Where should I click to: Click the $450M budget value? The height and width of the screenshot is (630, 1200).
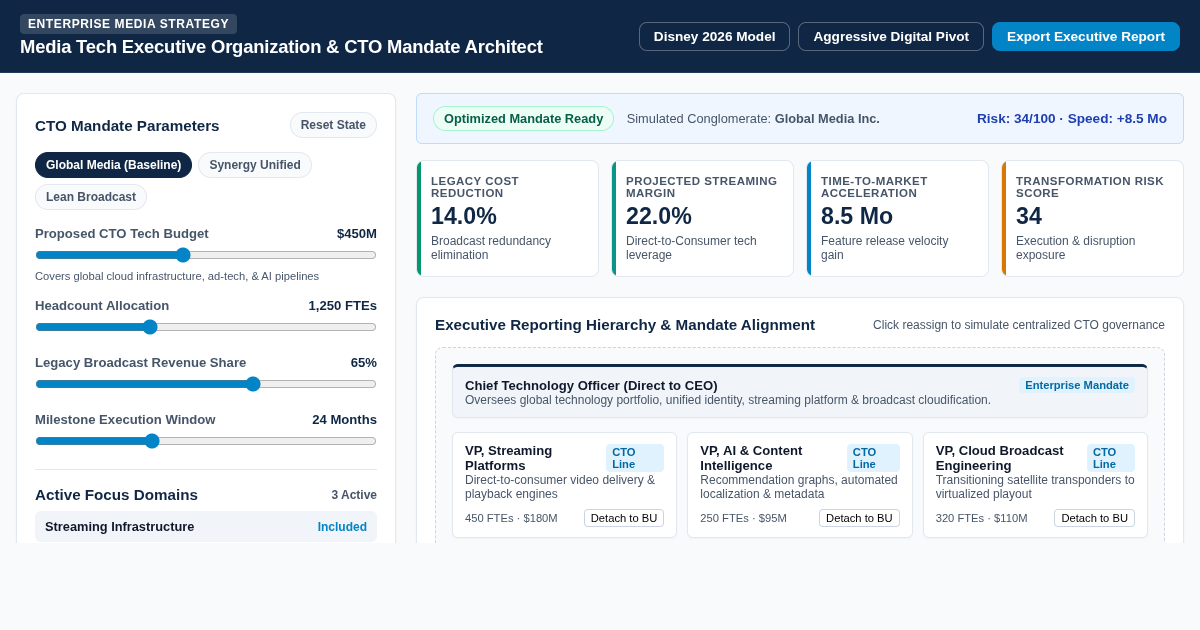pyautogui.click(x=357, y=233)
